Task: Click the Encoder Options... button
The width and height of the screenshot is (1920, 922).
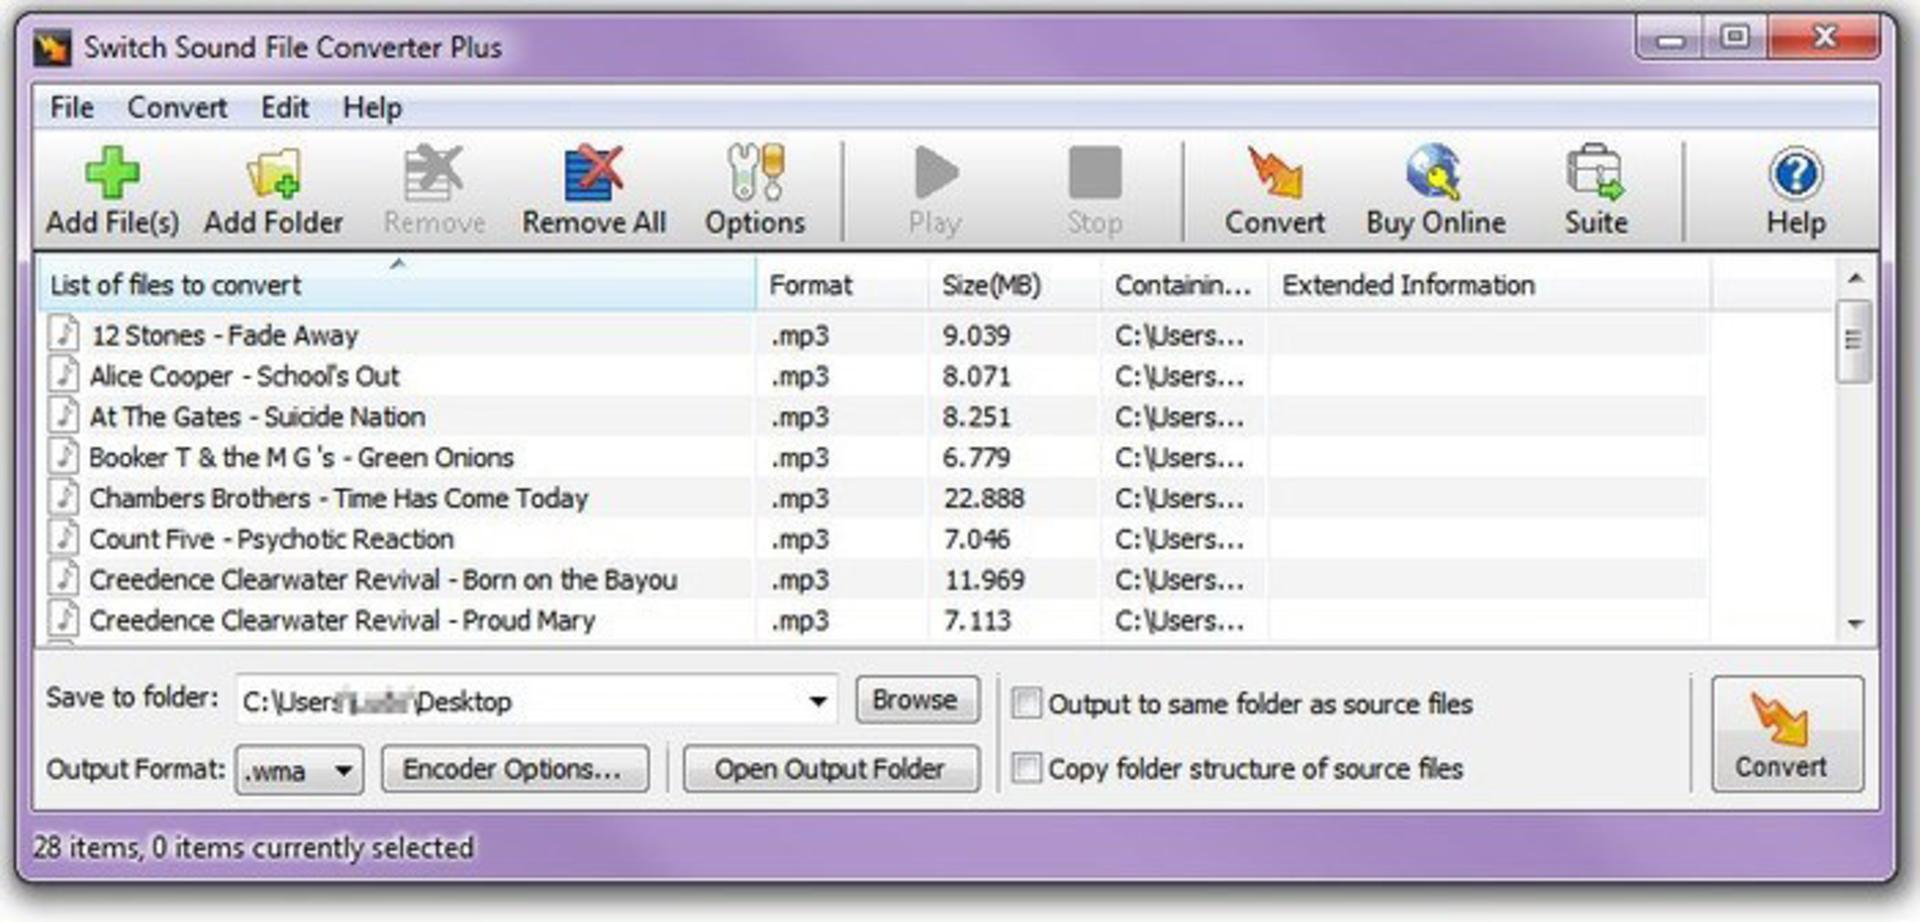Action: (514, 769)
